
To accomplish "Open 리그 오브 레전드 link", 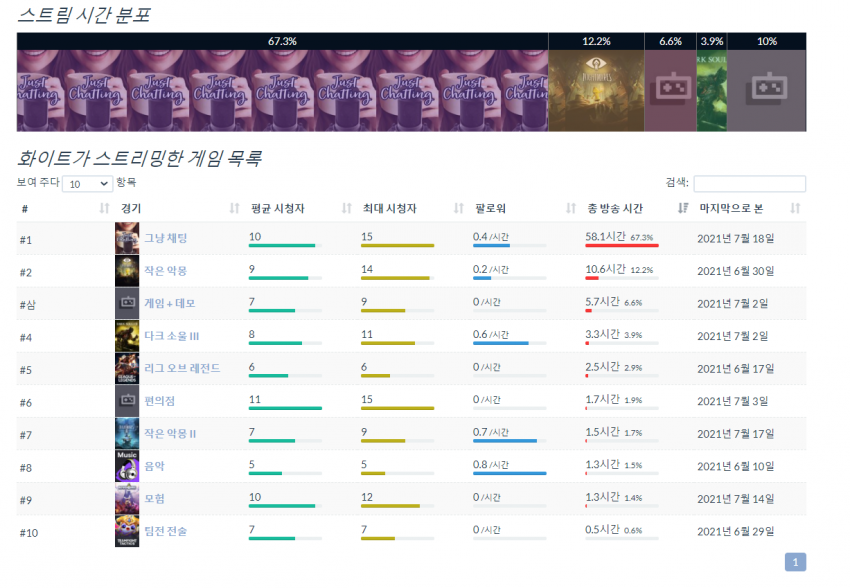I will pyautogui.click(x=182, y=369).
